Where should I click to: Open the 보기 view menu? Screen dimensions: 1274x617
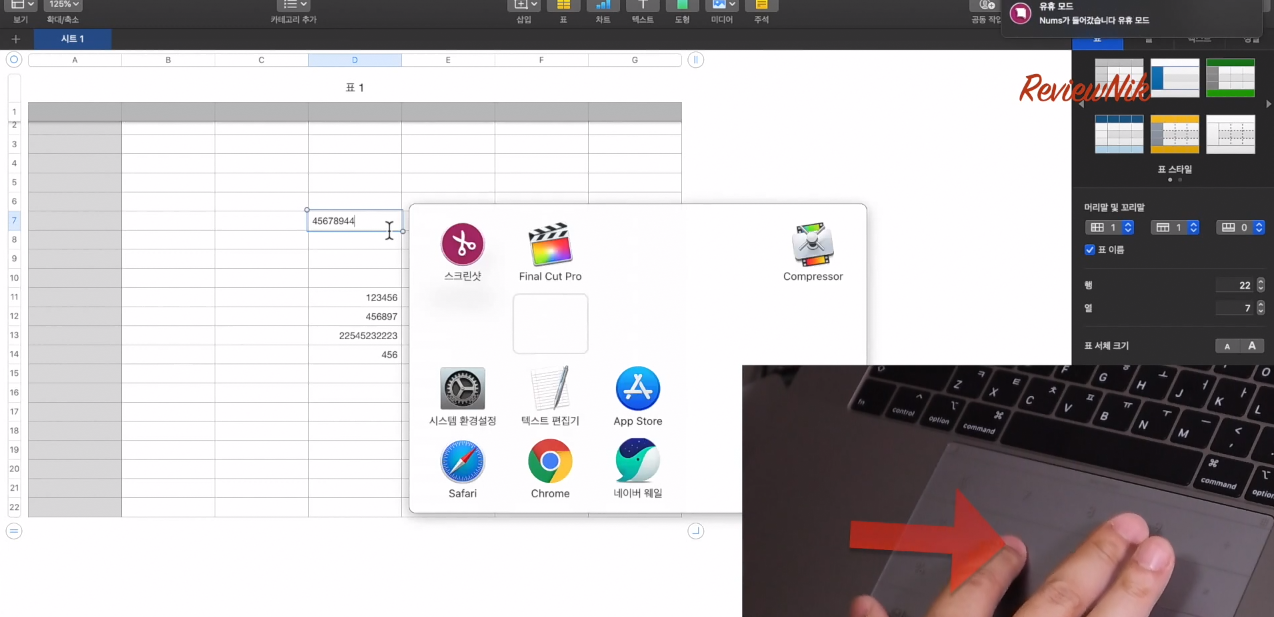click(x=21, y=6)
